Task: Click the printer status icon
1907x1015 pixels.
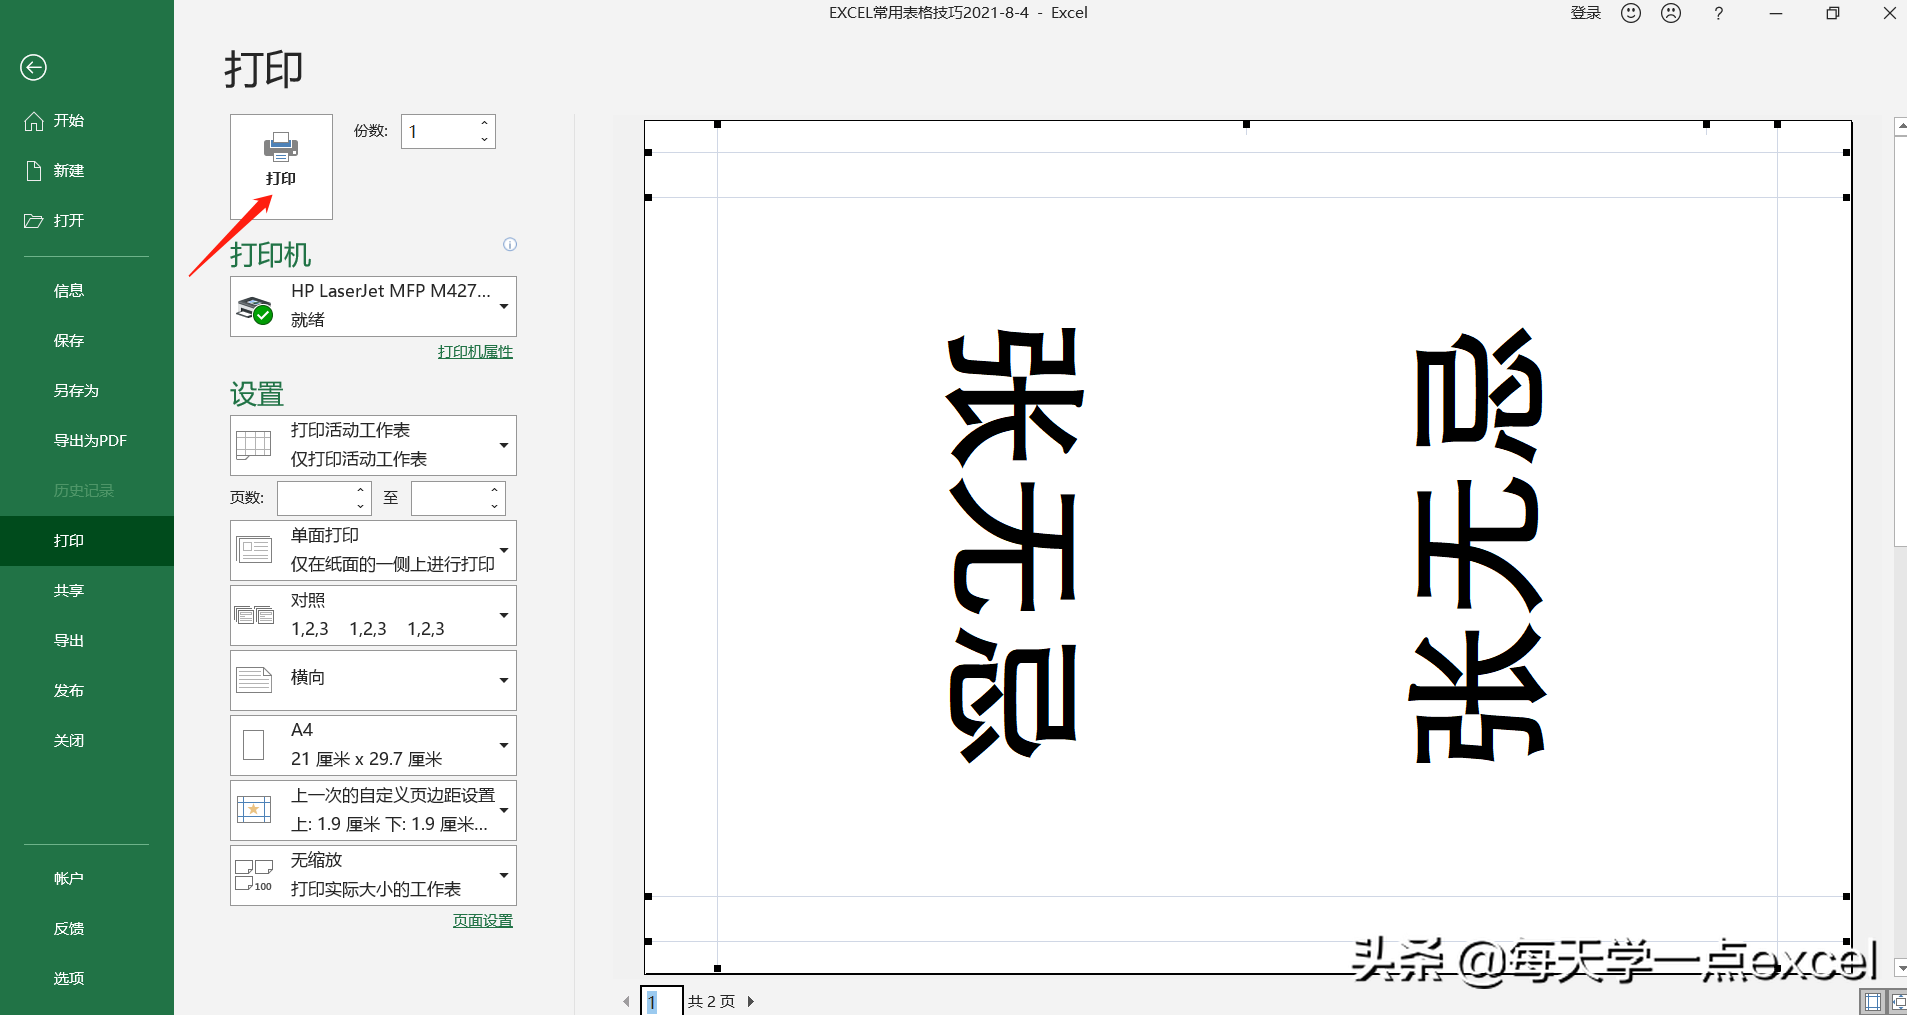Action: click(x=255, y=310)
